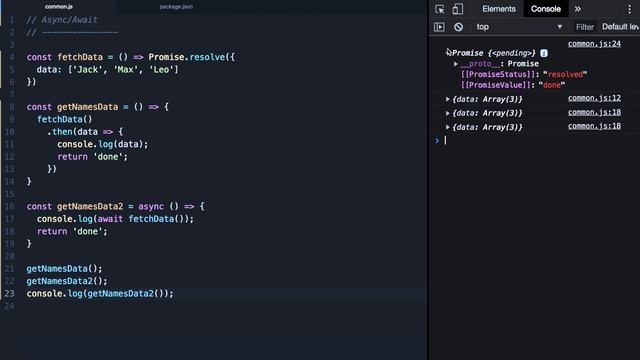
Task: Toggle the device toolbar icon
Action: pyautogui.click(x=458, y=9)
